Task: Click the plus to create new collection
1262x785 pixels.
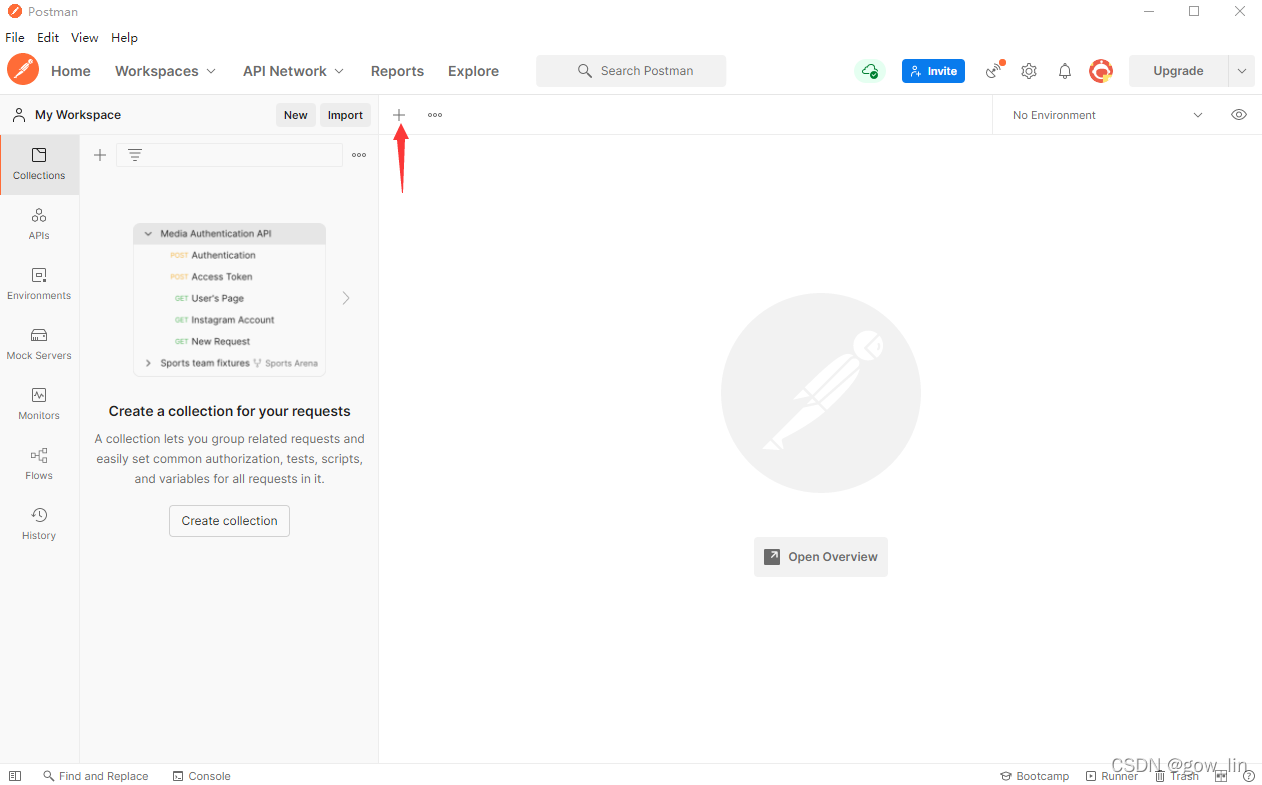Action: (100, 155)
